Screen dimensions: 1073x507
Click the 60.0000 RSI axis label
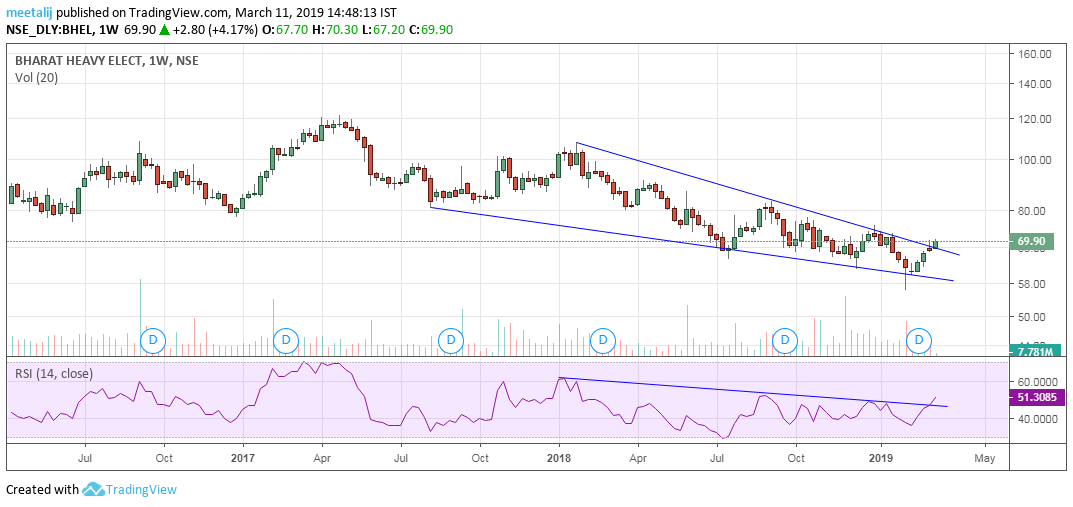click(1037, 382)
